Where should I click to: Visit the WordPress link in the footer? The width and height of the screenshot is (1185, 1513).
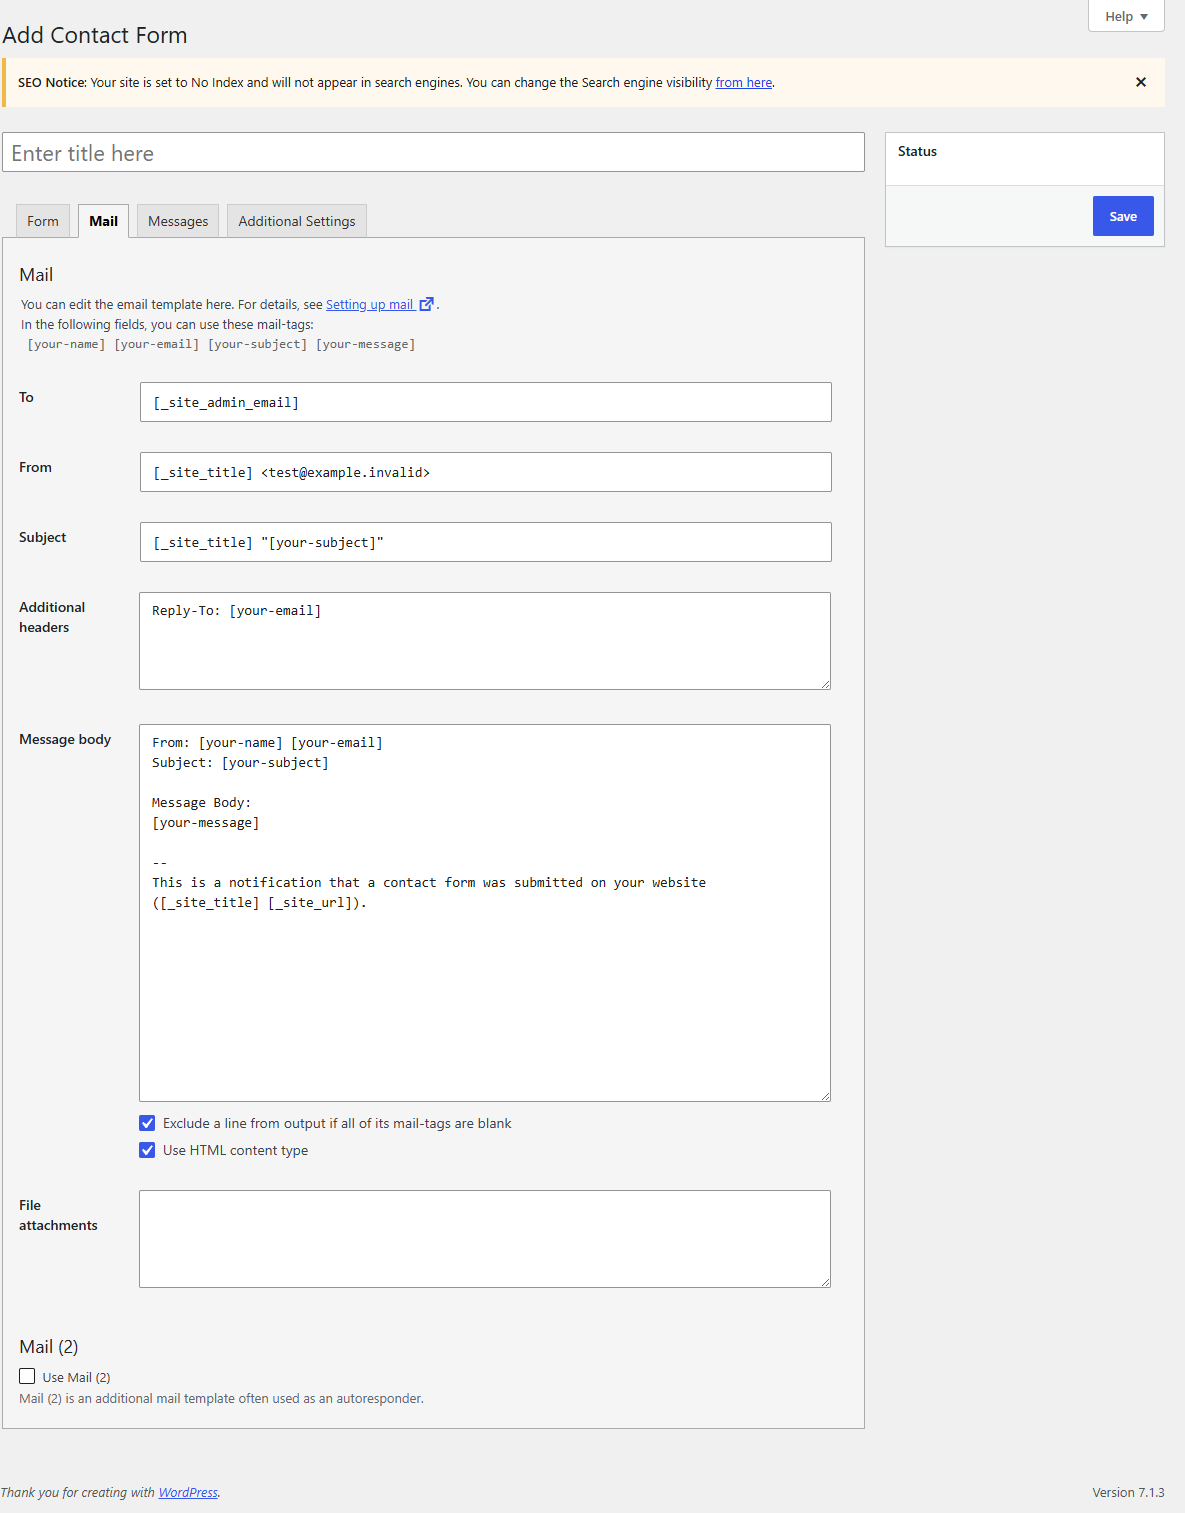tap(188, 1492)
